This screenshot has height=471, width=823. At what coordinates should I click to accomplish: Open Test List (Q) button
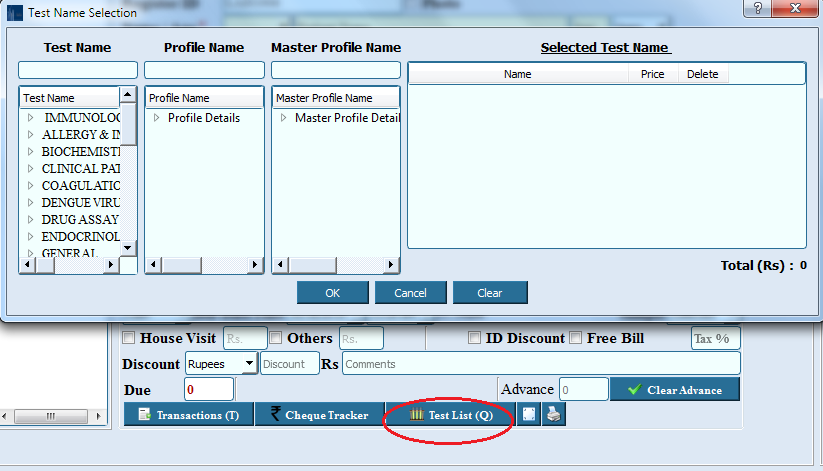[451, 415]
